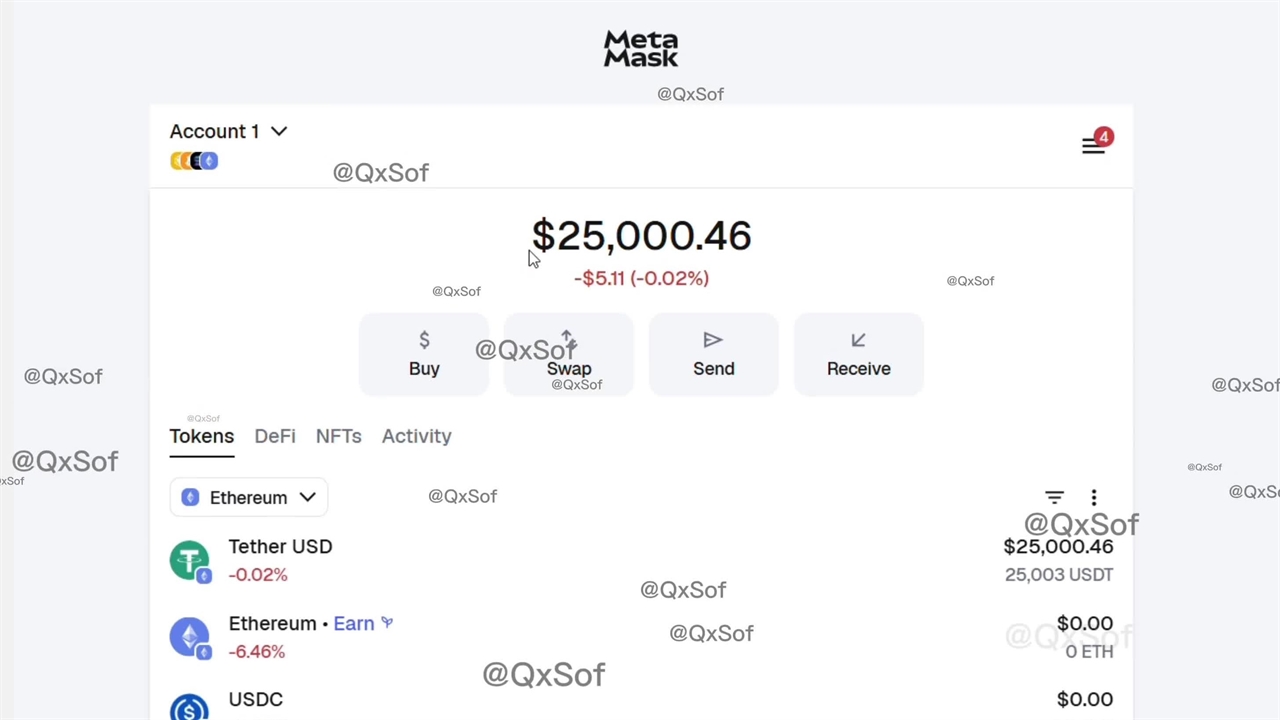
Task: Expand the Account 1 dropdown
Action: click(228, 131)
